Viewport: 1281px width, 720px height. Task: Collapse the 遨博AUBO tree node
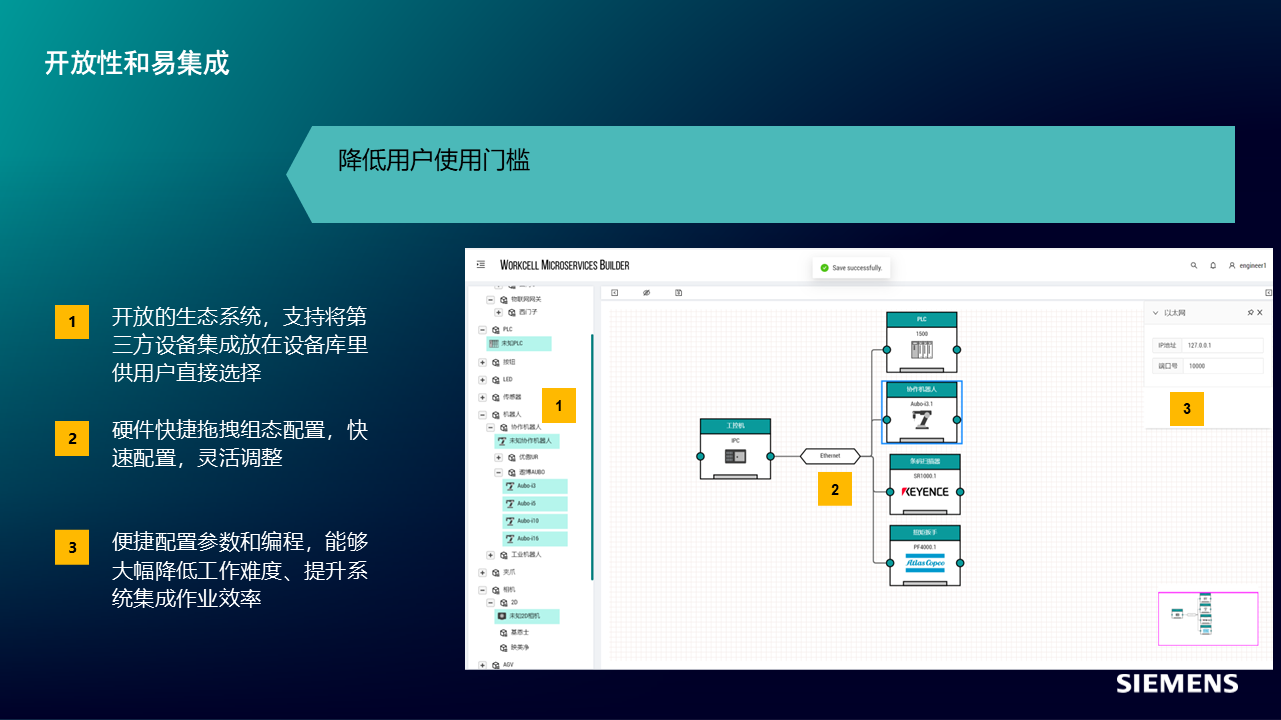(498, 472)
